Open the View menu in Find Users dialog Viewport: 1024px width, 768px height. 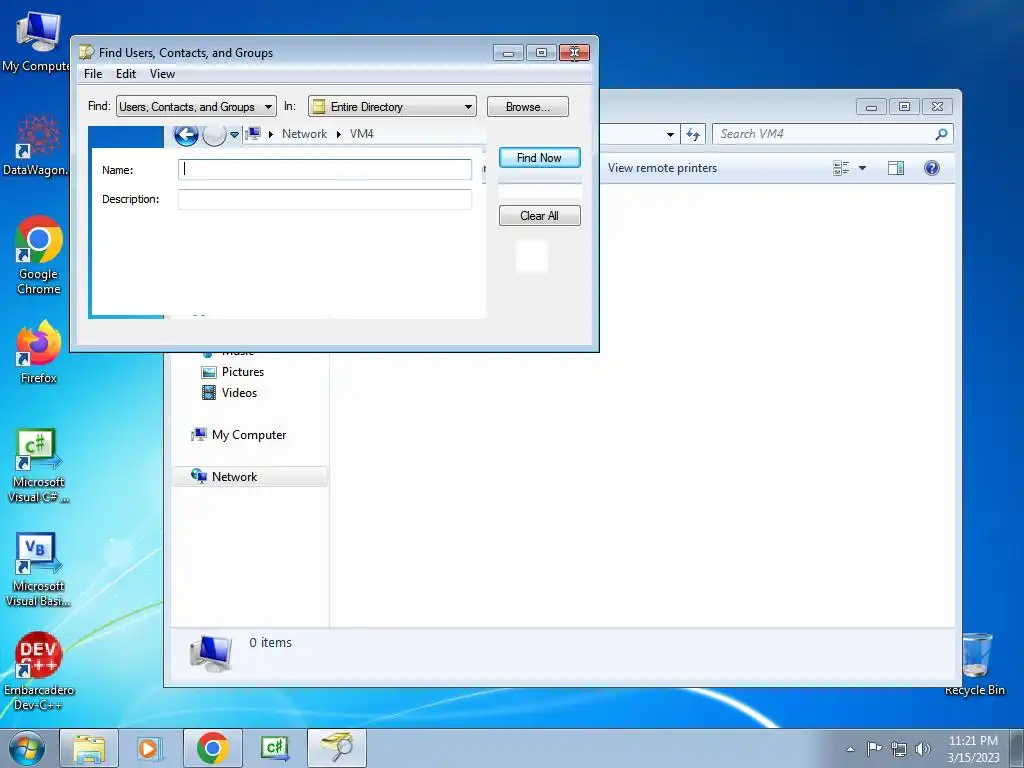click(x=162, y=74)
